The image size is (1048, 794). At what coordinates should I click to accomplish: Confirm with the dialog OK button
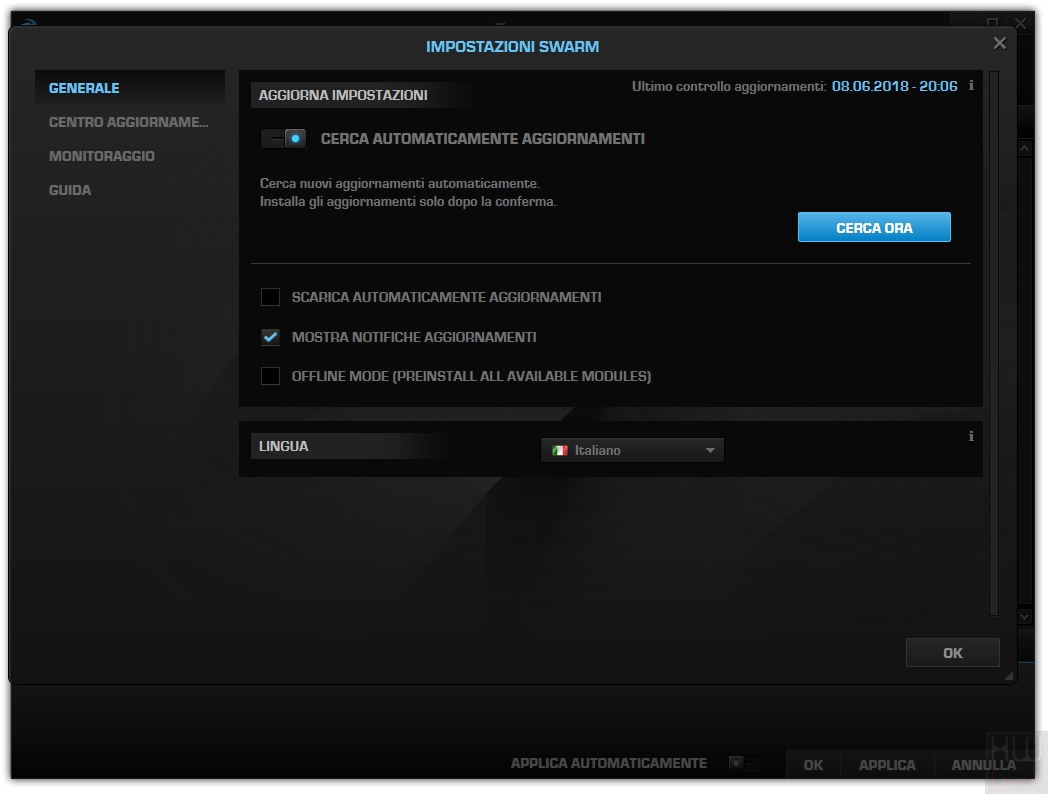[x=952, y=653]
